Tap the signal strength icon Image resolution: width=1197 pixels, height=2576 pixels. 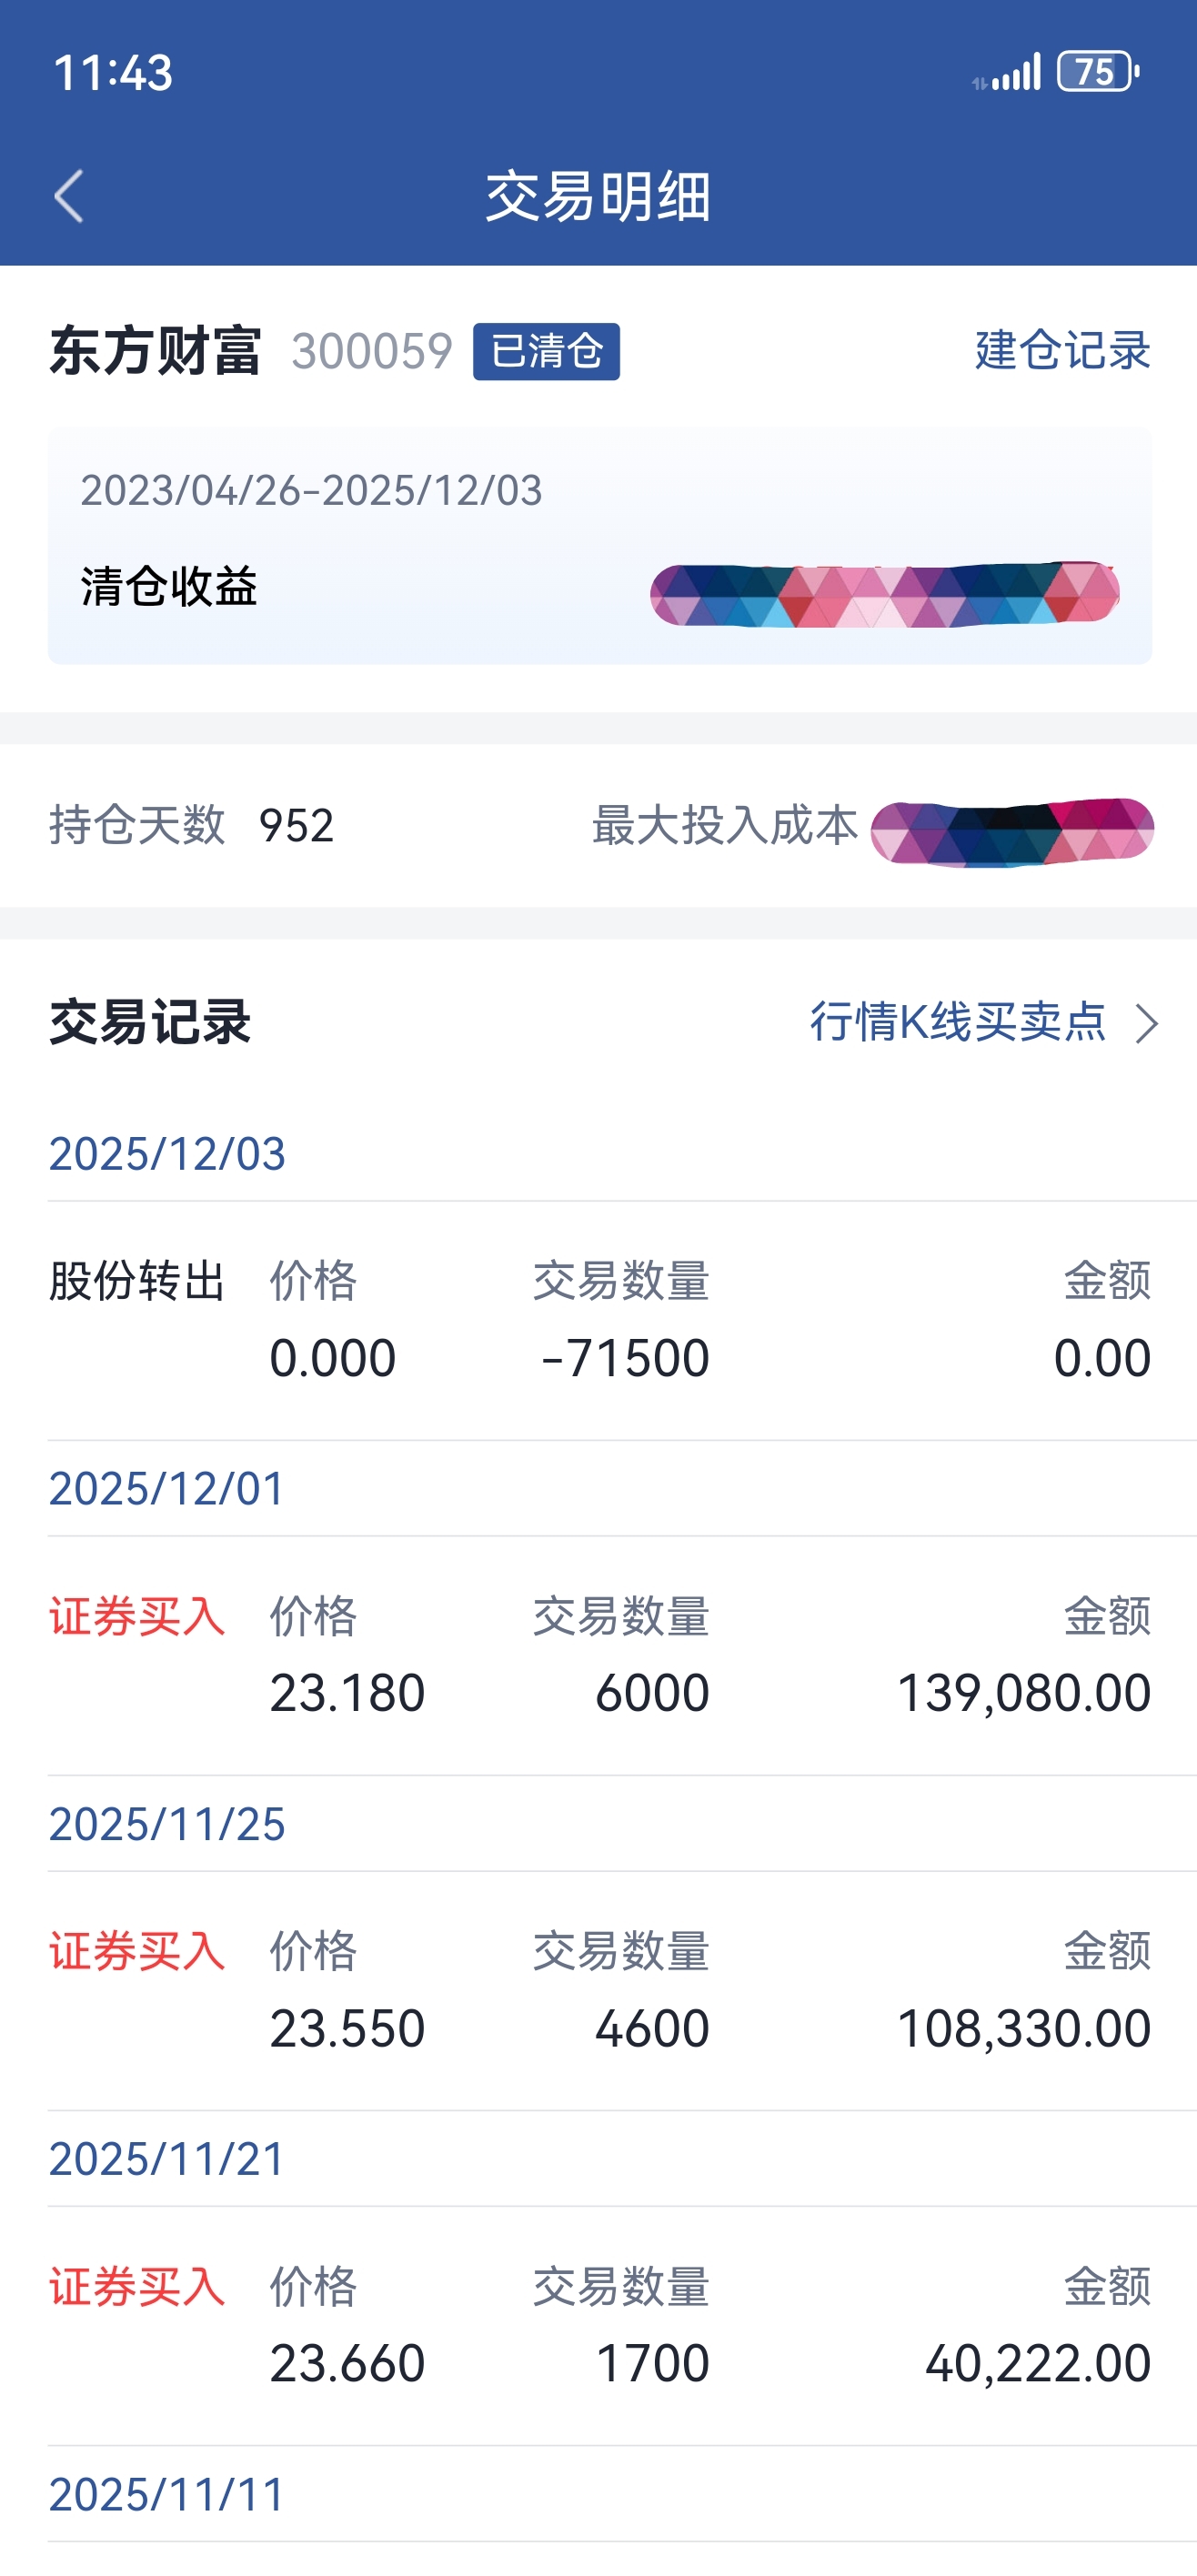tap(1009, 74)
